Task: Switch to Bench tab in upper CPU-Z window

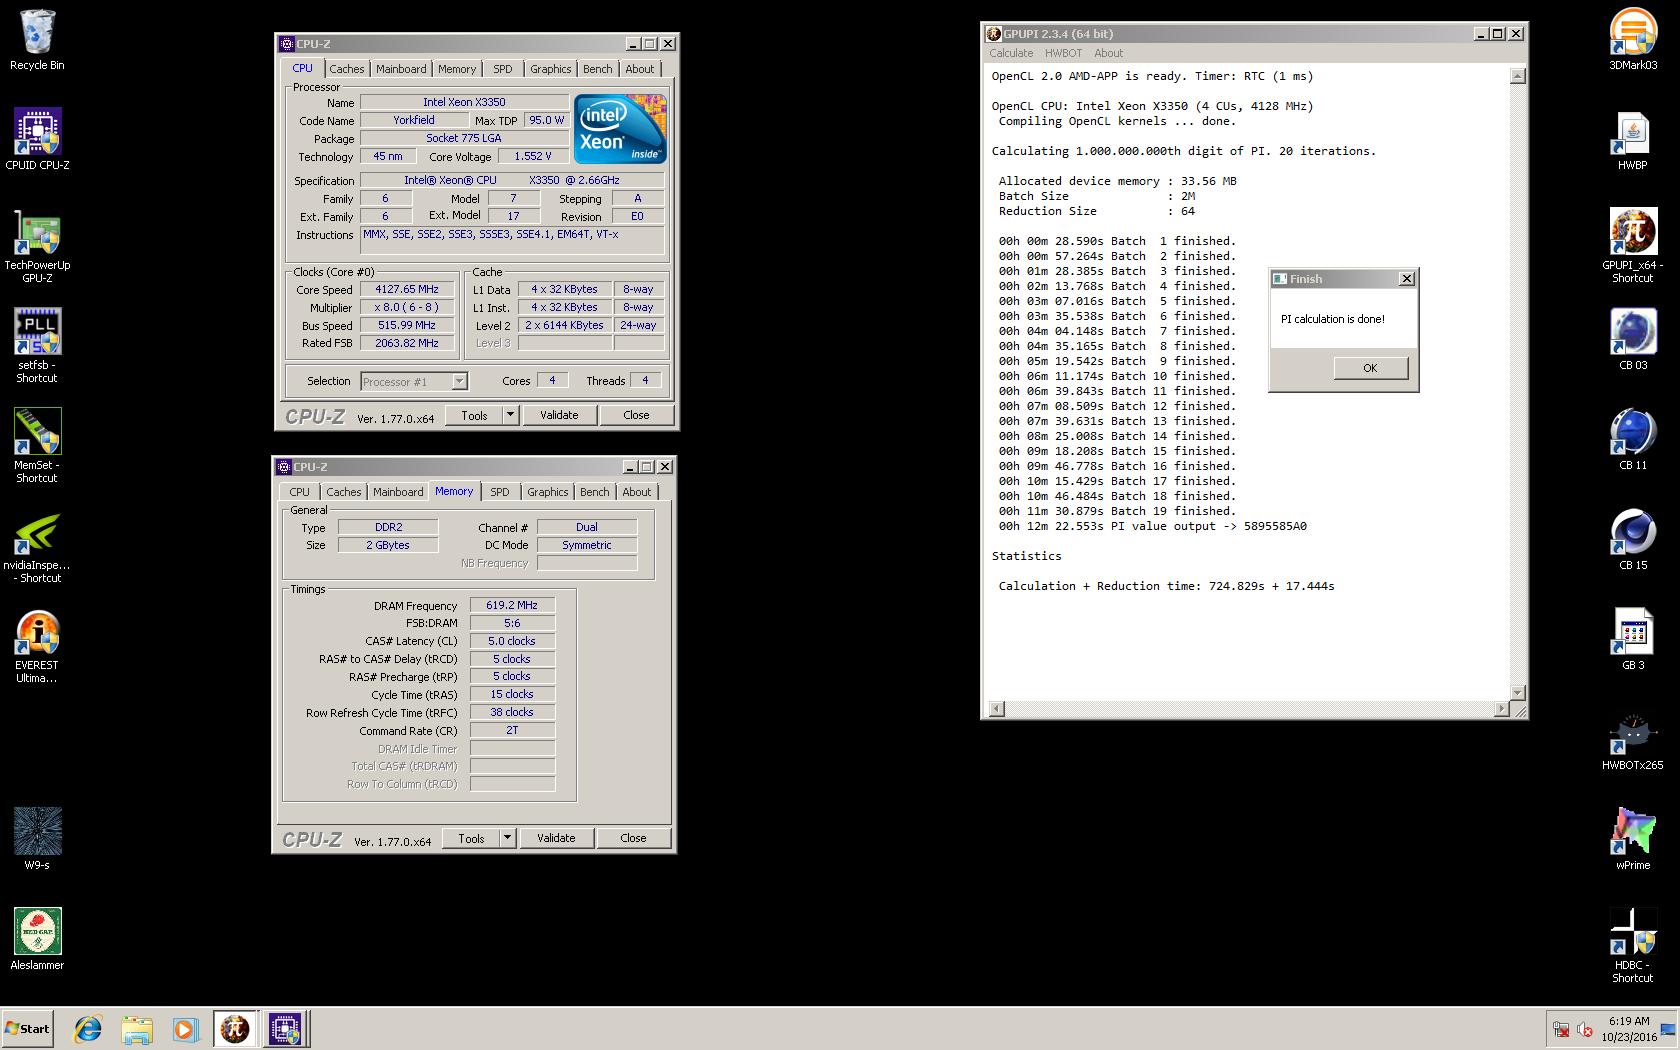Action: point(598,69)
